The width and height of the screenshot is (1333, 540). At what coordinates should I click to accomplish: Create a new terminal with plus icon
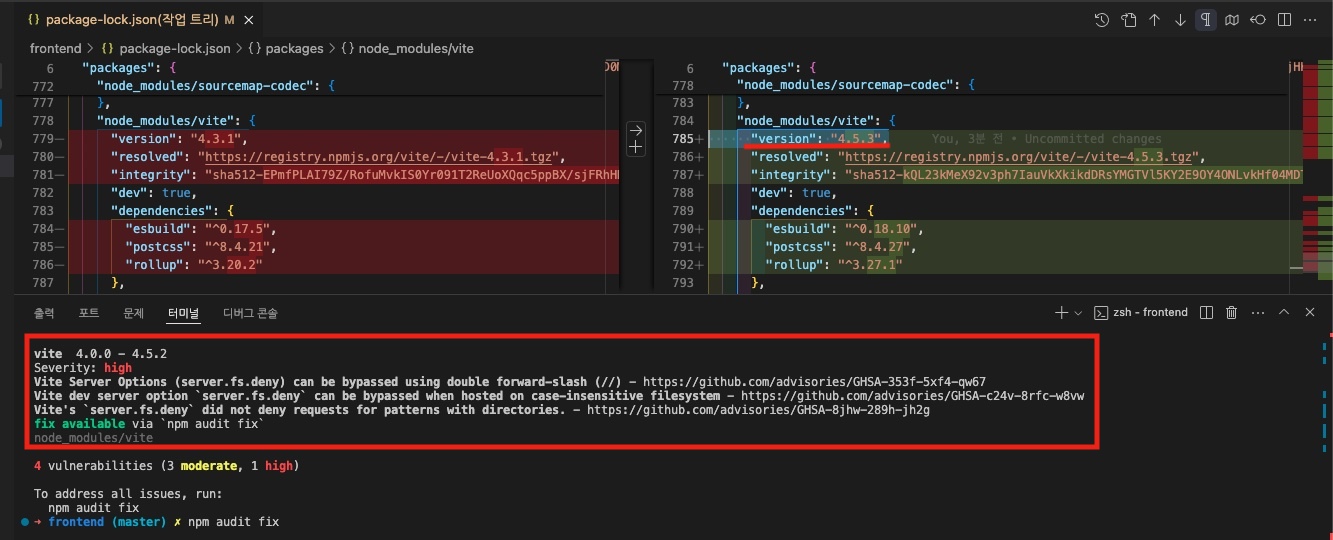[x=1061, y=313]
